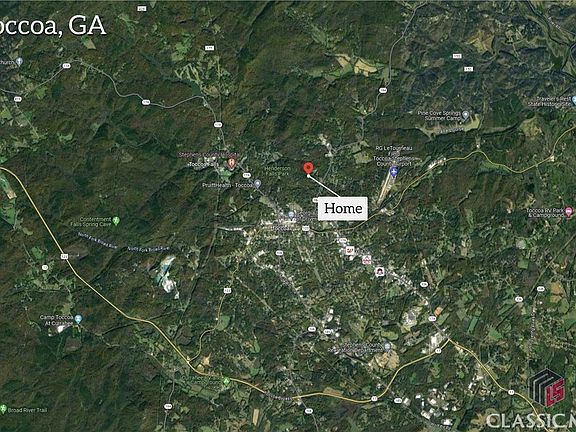The width and height of the screenshot is (576, 432).
Task: Select the PruittHealth - Toccoa marker
Action: (258, 183)
